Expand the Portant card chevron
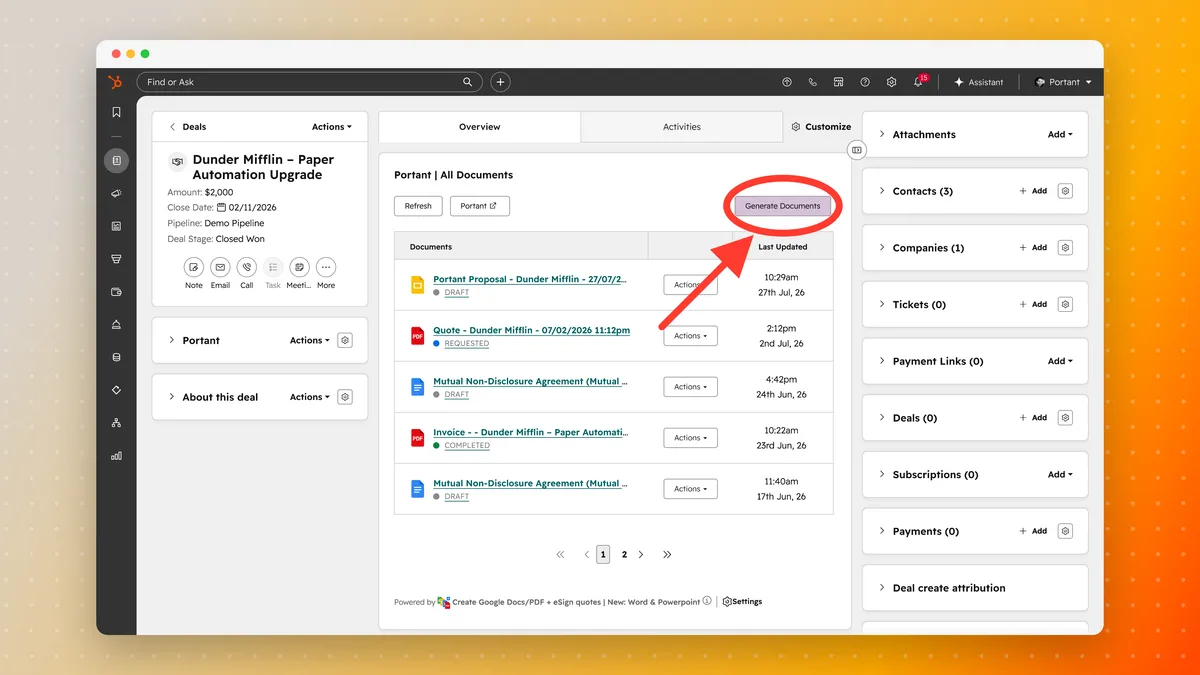 pos(171,340)
